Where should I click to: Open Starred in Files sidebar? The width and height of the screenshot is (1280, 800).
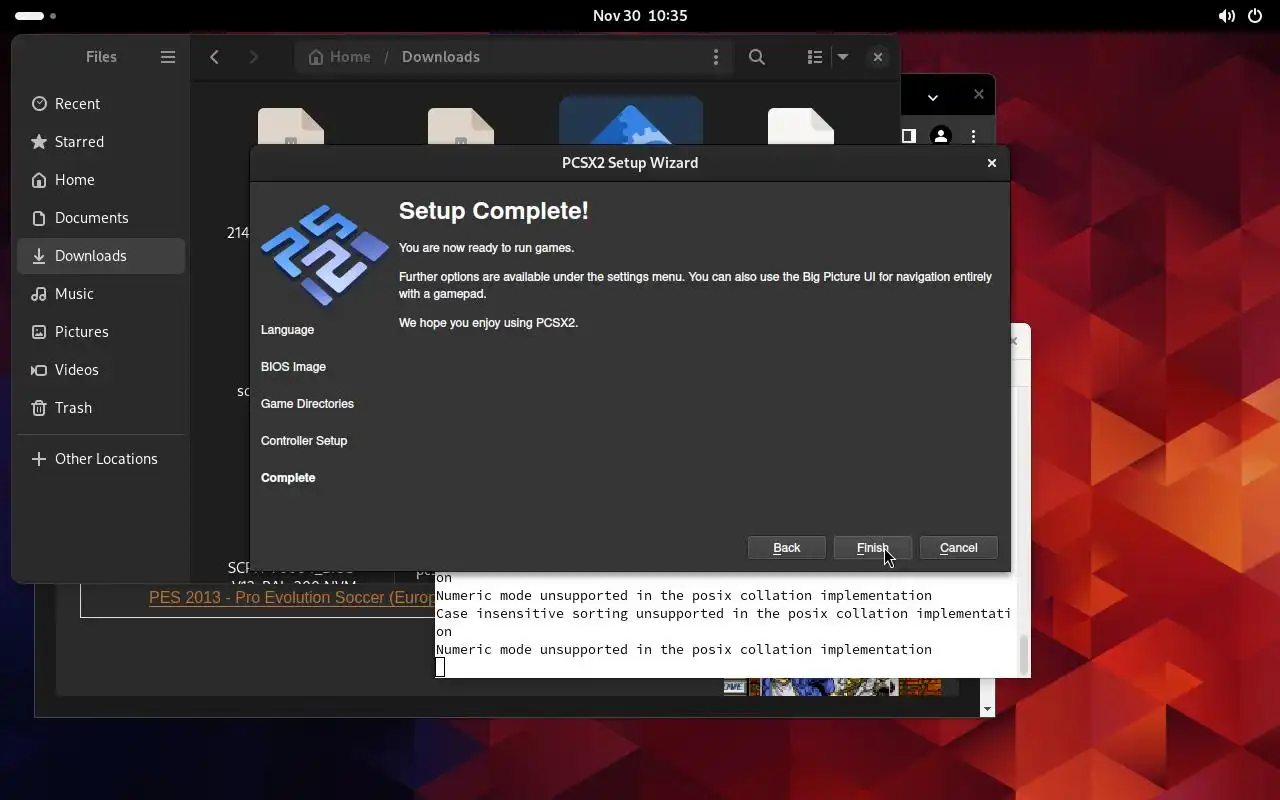[x=101, y=142]
